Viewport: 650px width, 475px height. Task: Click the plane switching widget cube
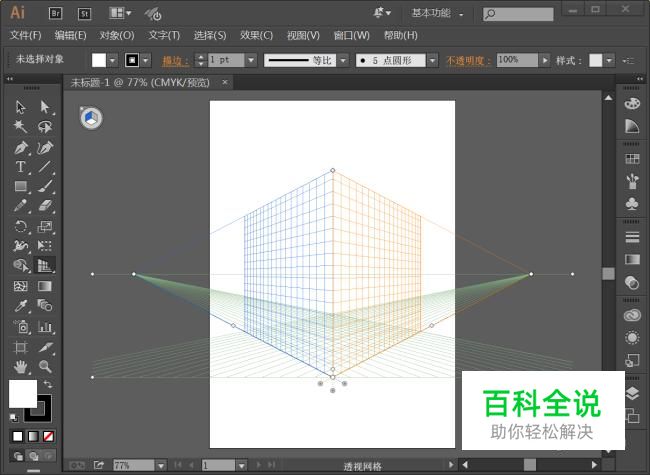91,119
